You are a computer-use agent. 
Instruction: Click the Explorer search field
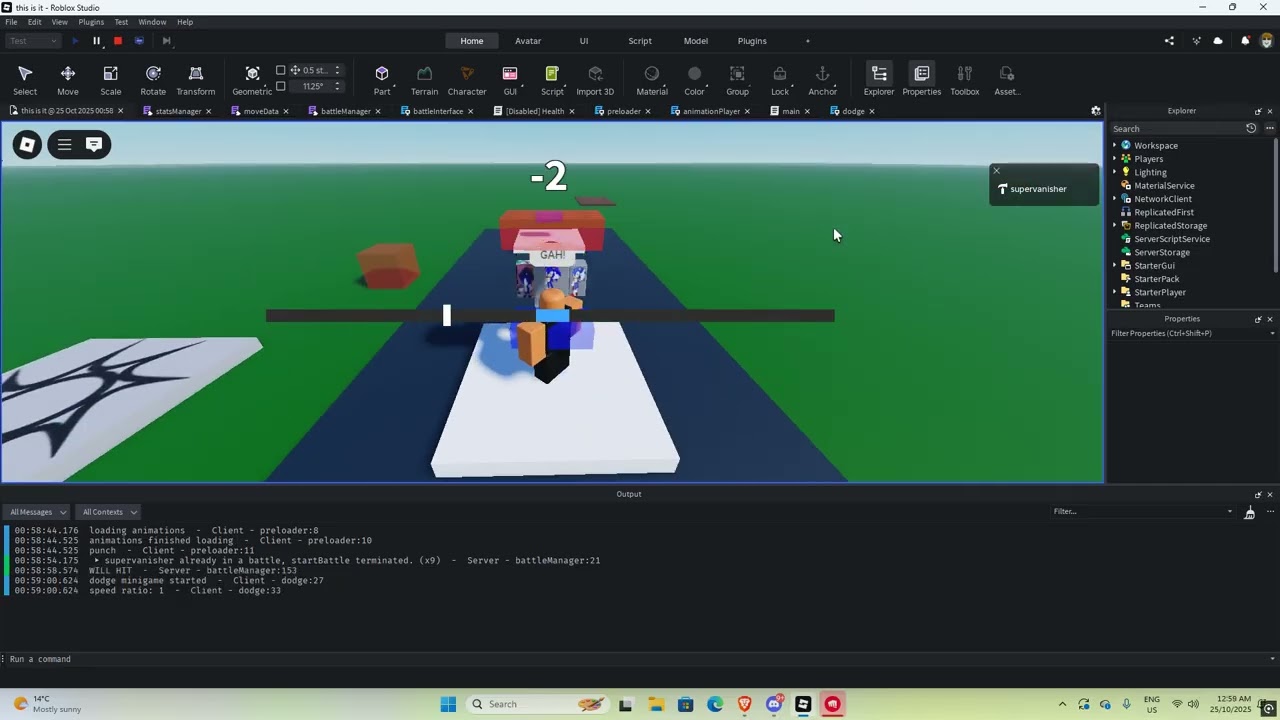point(1176,128)
